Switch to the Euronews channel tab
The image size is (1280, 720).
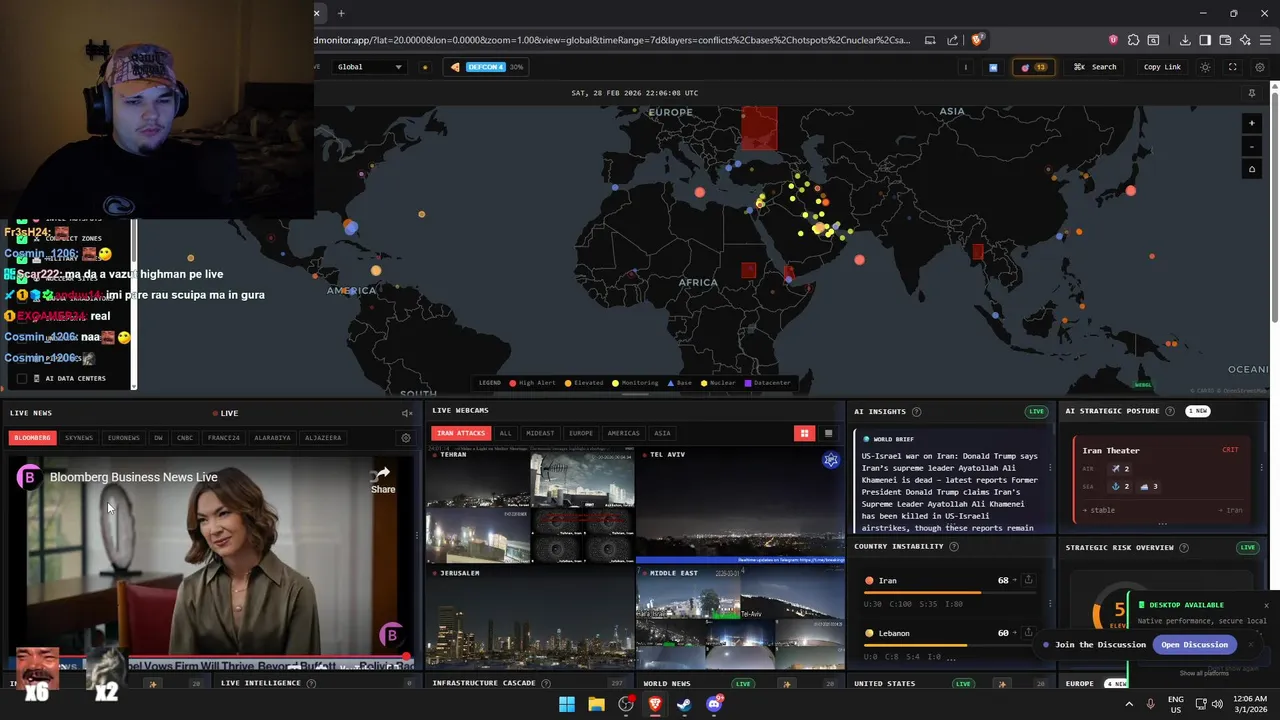point(123,437)
